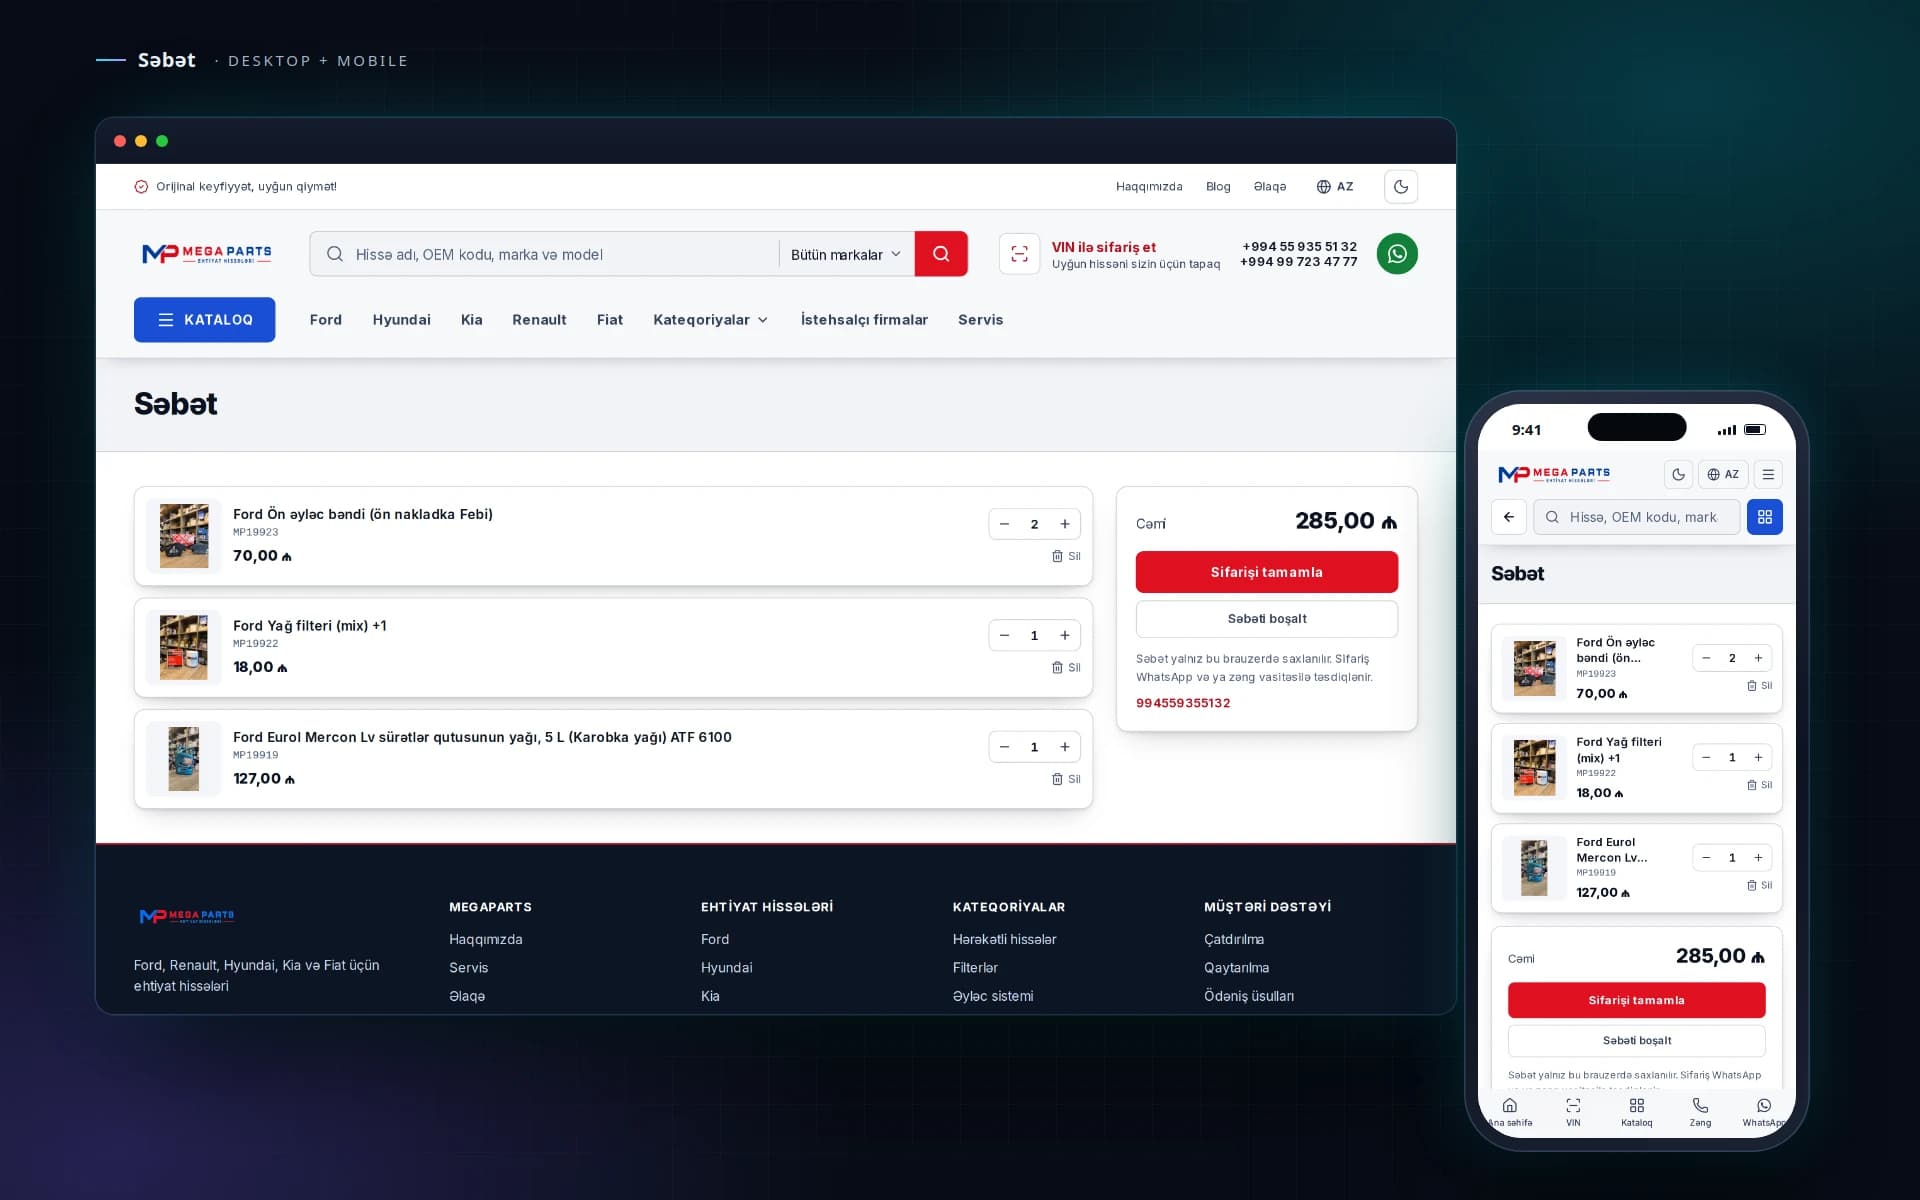Screen dimensions: 1920x1200
Task: Go to Hyundai in desktop navigation
Action: (401, 320)
